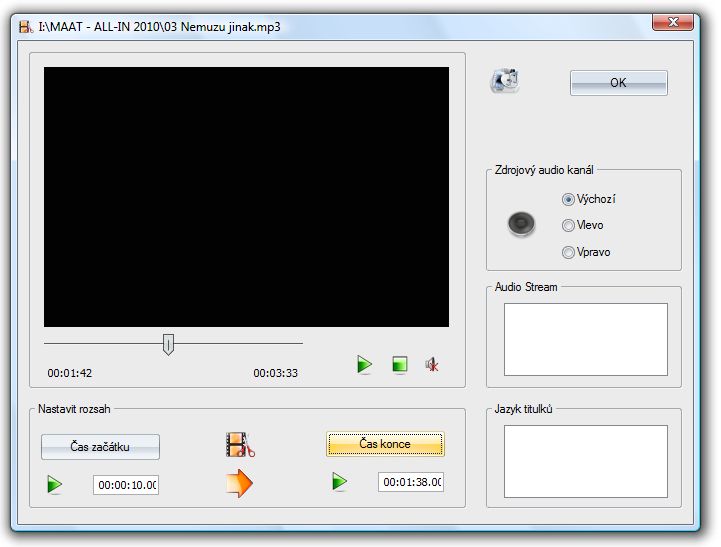
Task: Click the orange arrow icon
Action: pyautogui.click(x=239, y=483)
